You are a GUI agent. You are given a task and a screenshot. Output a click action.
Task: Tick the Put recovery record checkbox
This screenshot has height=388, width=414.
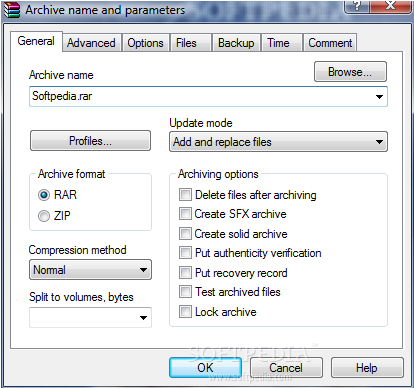(185, 273)
